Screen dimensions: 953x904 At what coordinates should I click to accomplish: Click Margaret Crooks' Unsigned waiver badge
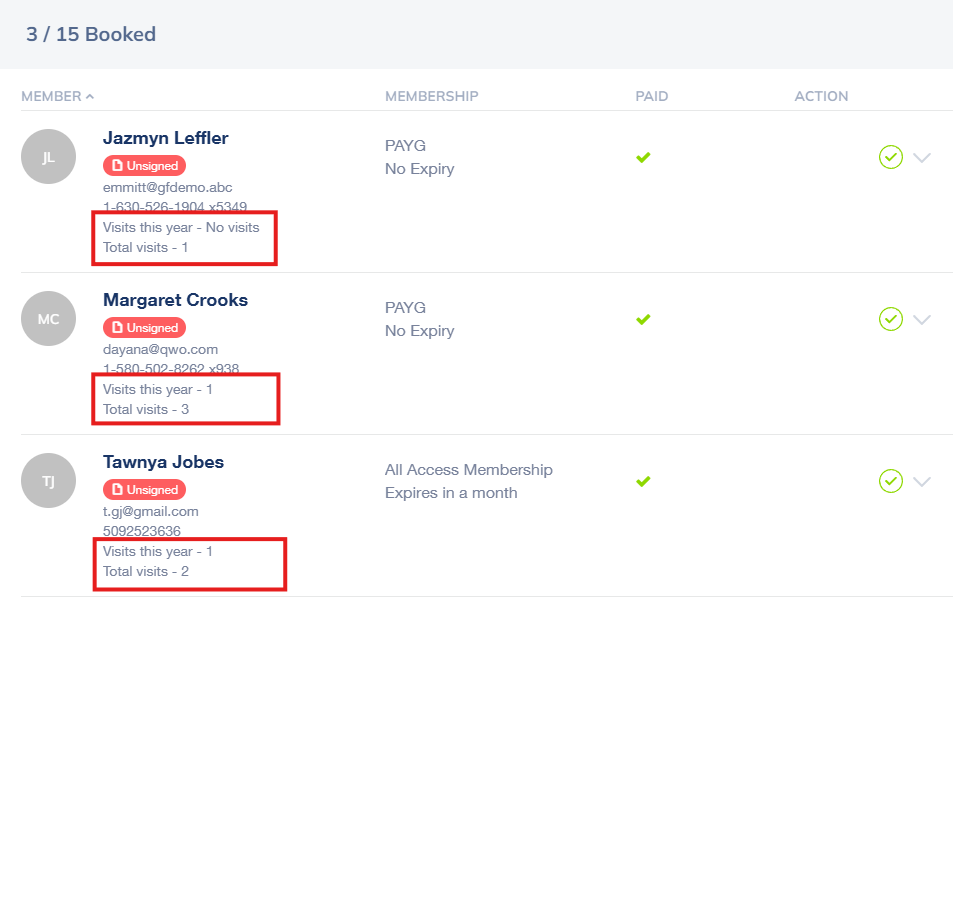145,328
